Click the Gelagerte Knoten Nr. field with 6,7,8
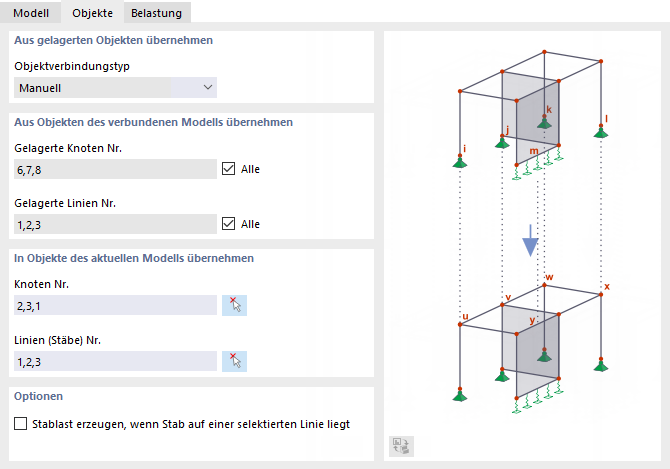Viewport: 670px width, 469px height. [115, 169]
